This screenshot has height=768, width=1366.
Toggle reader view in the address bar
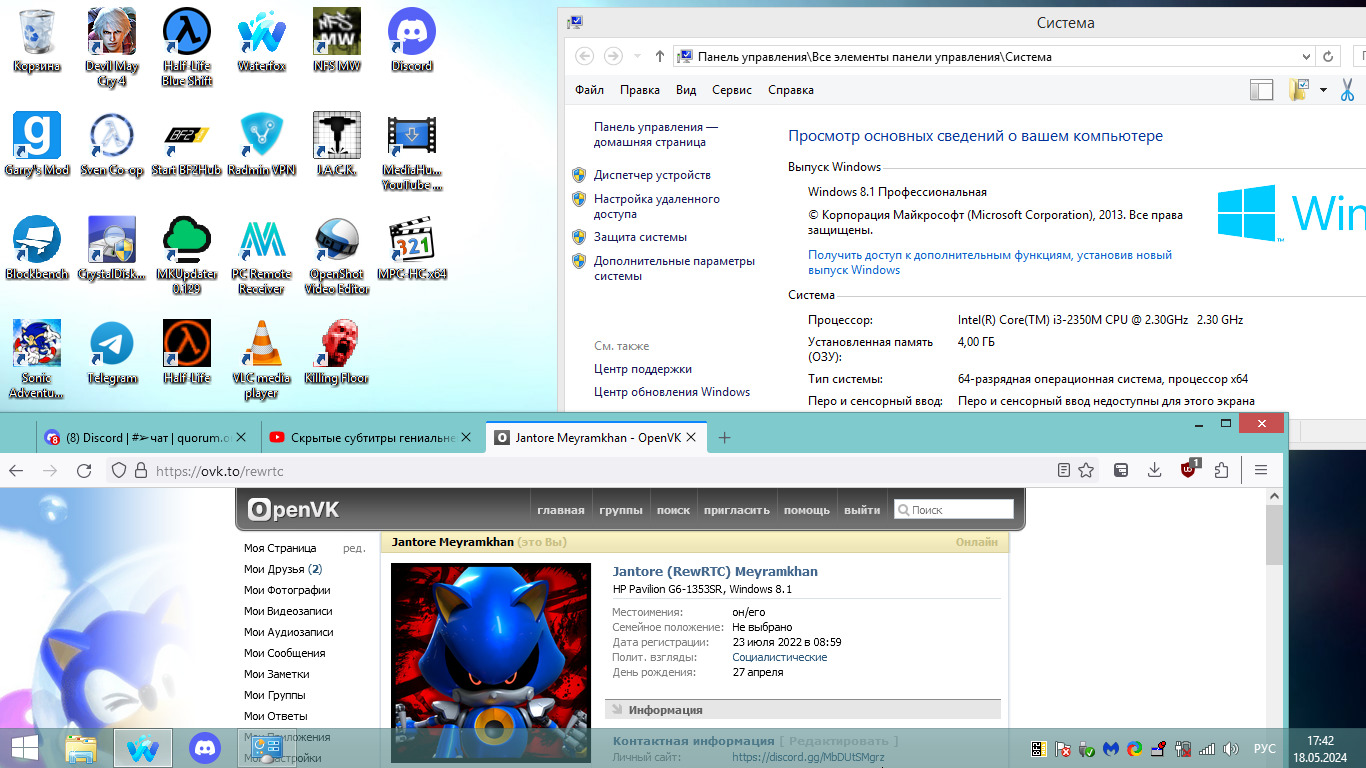1064,470
